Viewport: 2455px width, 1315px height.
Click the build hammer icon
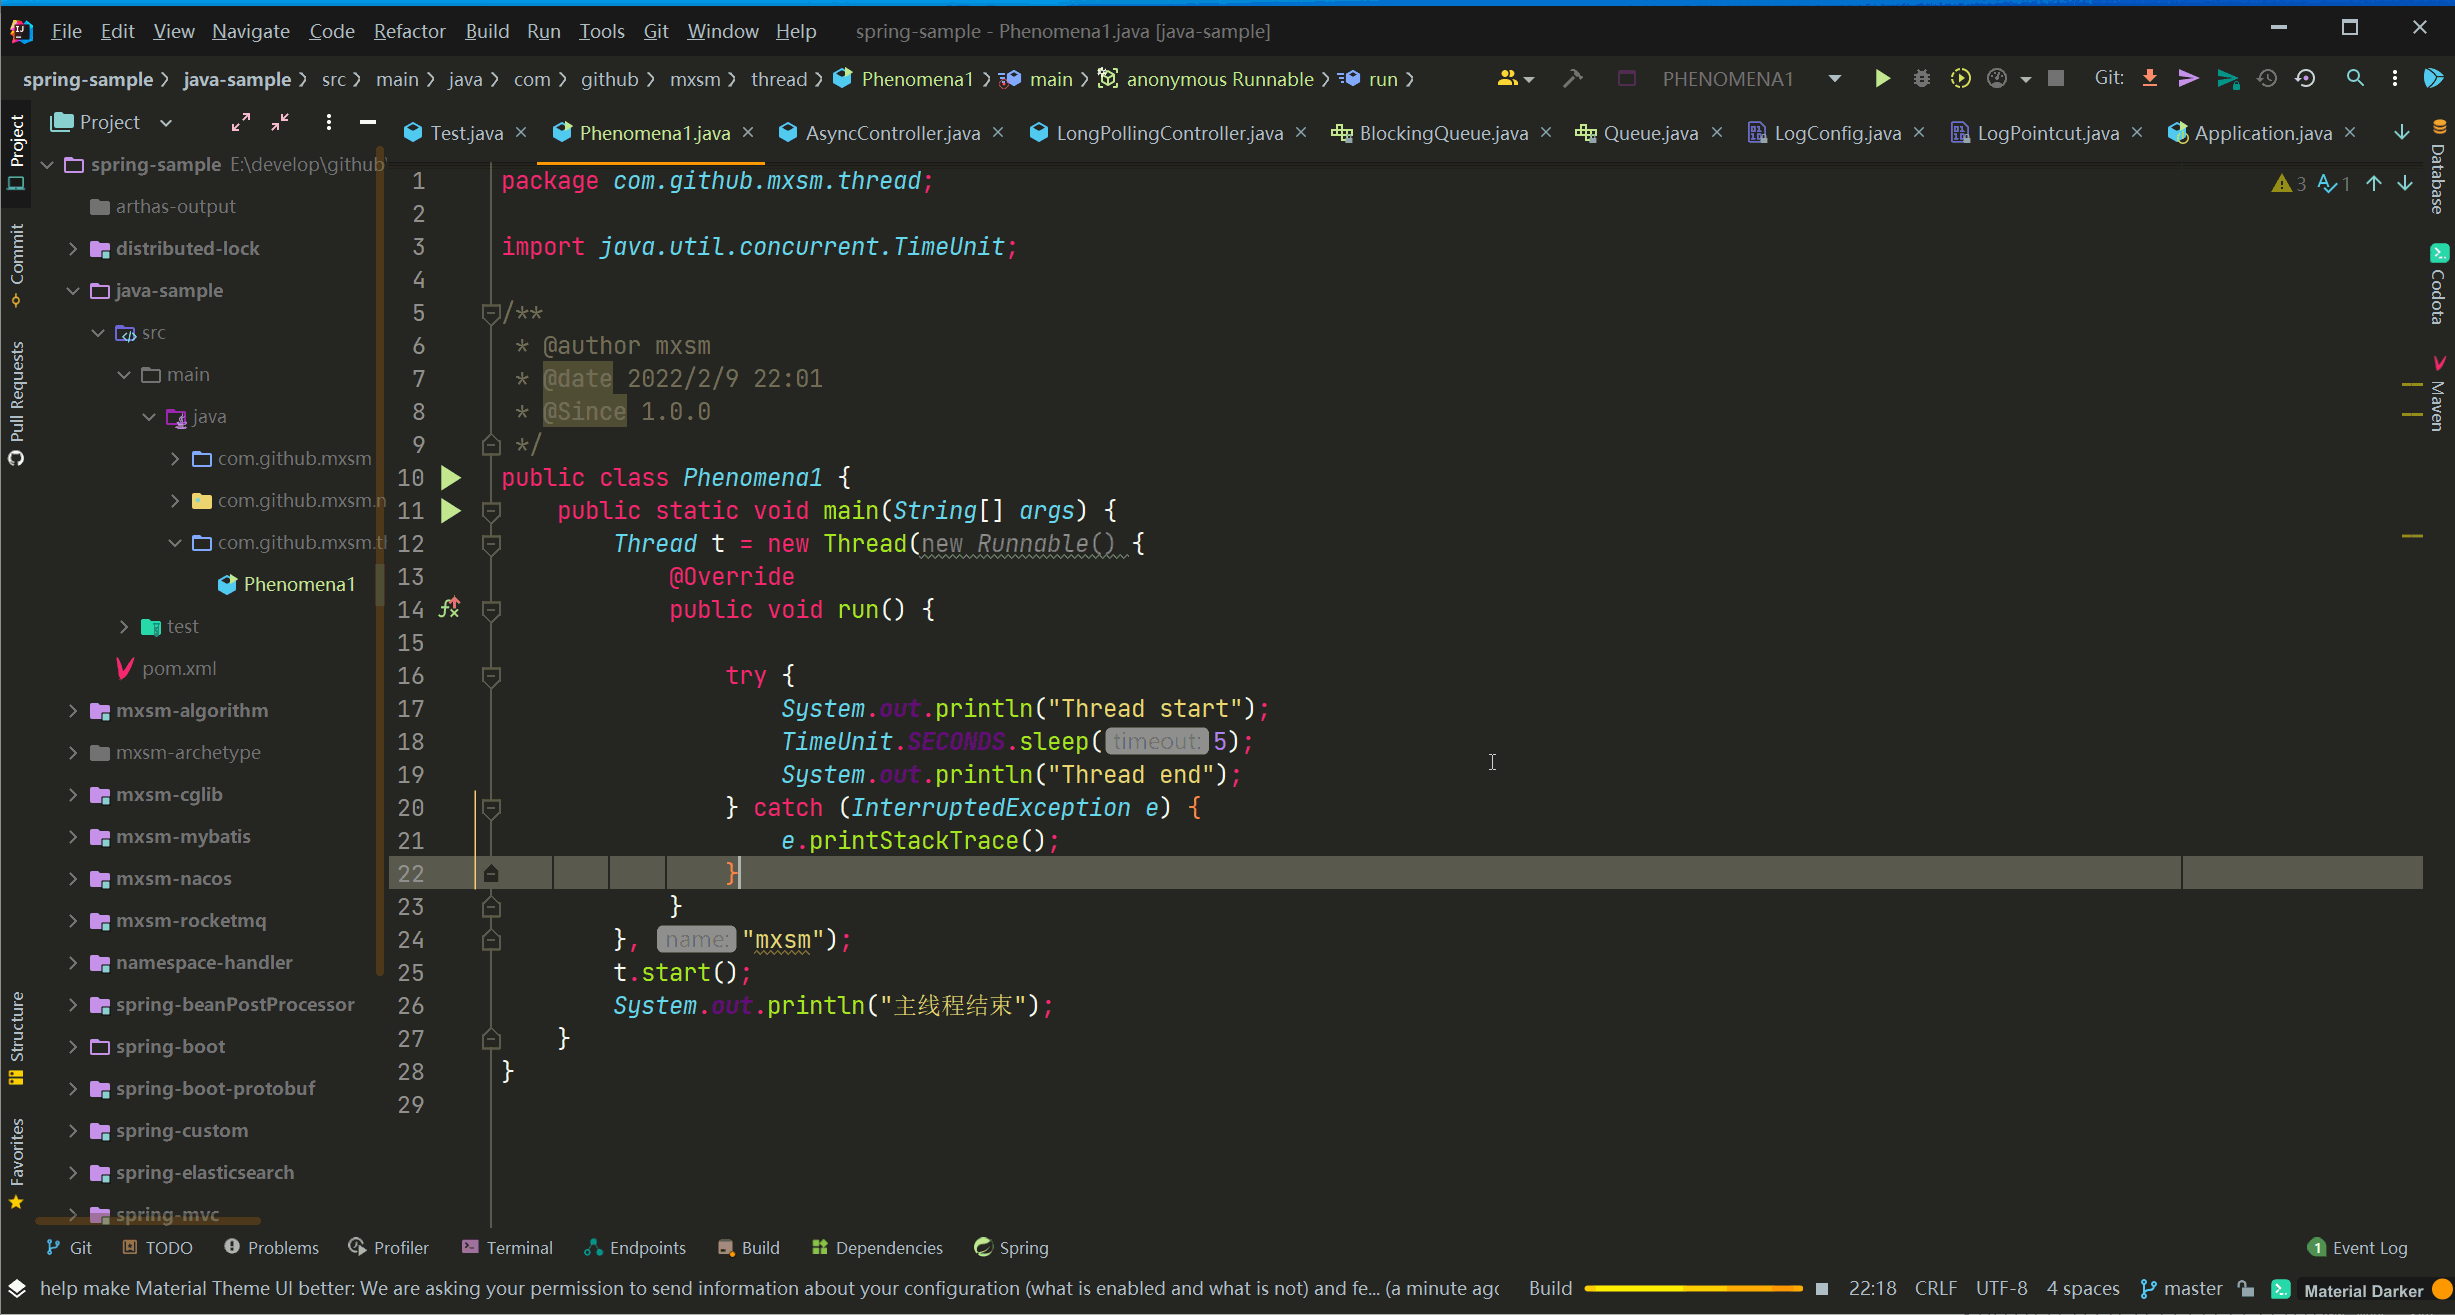(x=1572, y=79)
